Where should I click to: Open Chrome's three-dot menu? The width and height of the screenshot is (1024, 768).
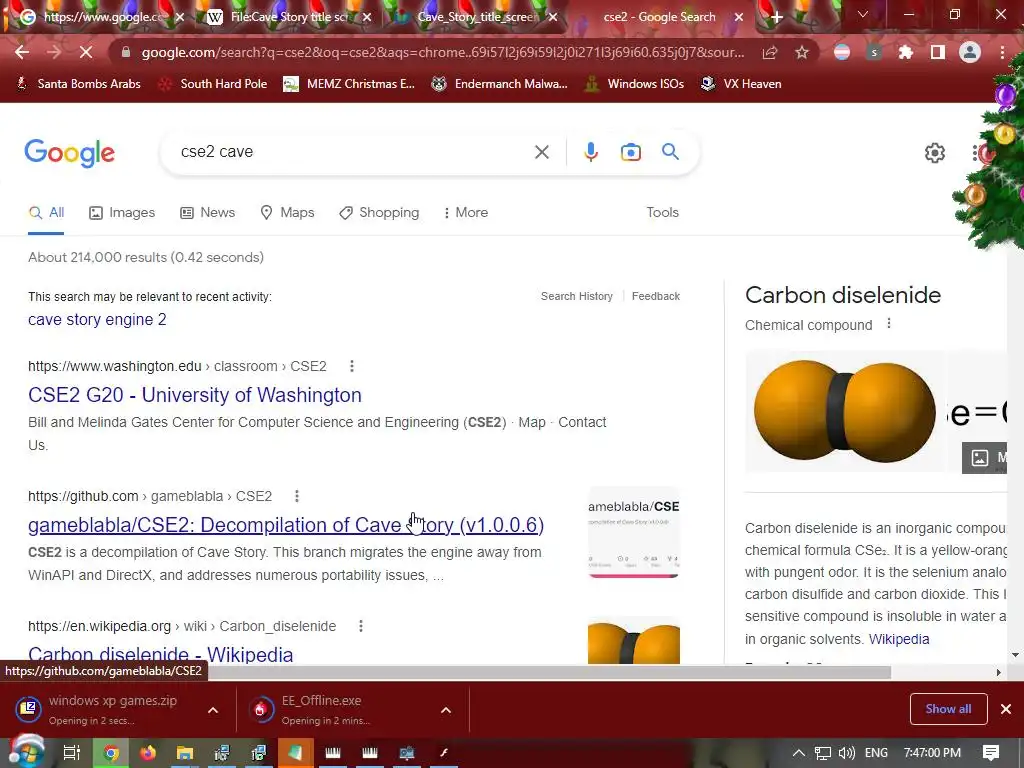[1002, 52]
